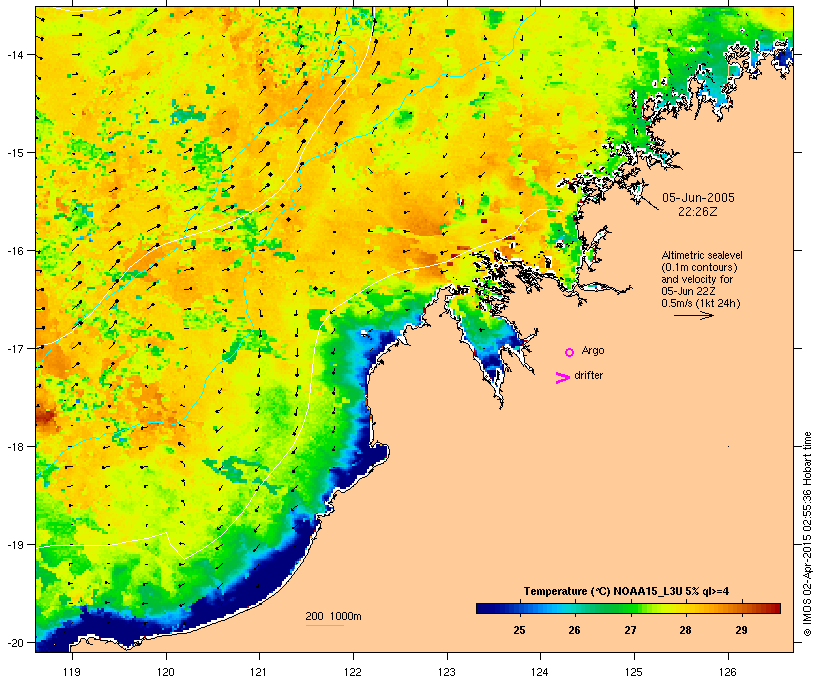This screenshot has height=680, width=820.
Task: Click latitude axis label -15
Action: coord(14,152)
